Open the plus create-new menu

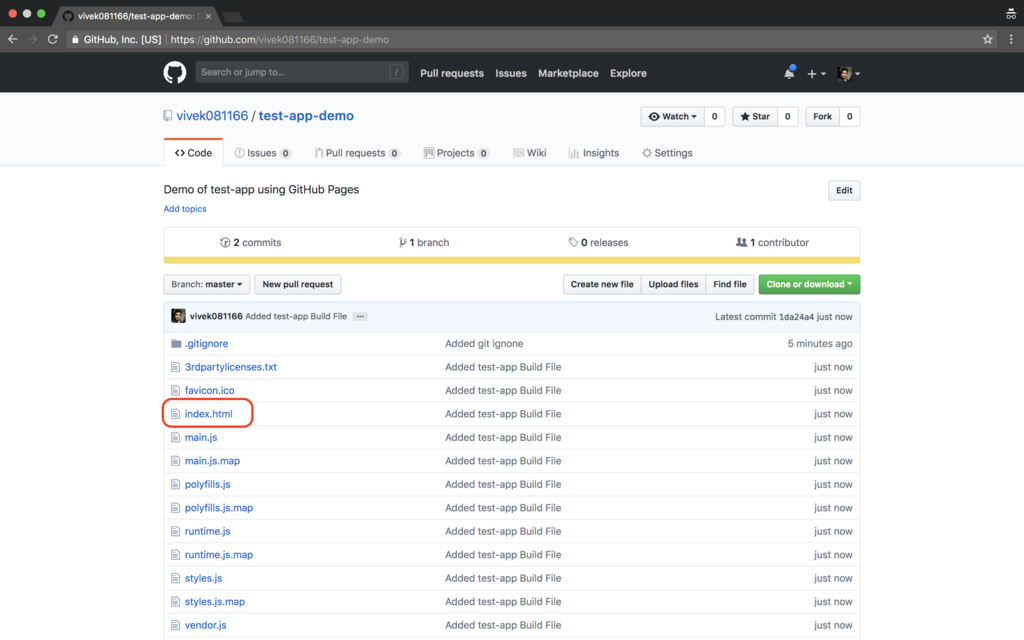tap(816, 74)
